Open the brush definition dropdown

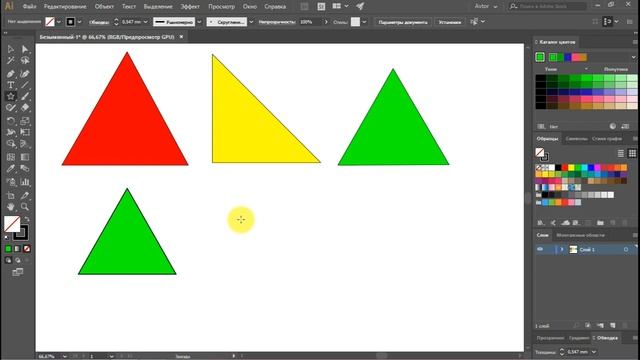coord(251,22)
